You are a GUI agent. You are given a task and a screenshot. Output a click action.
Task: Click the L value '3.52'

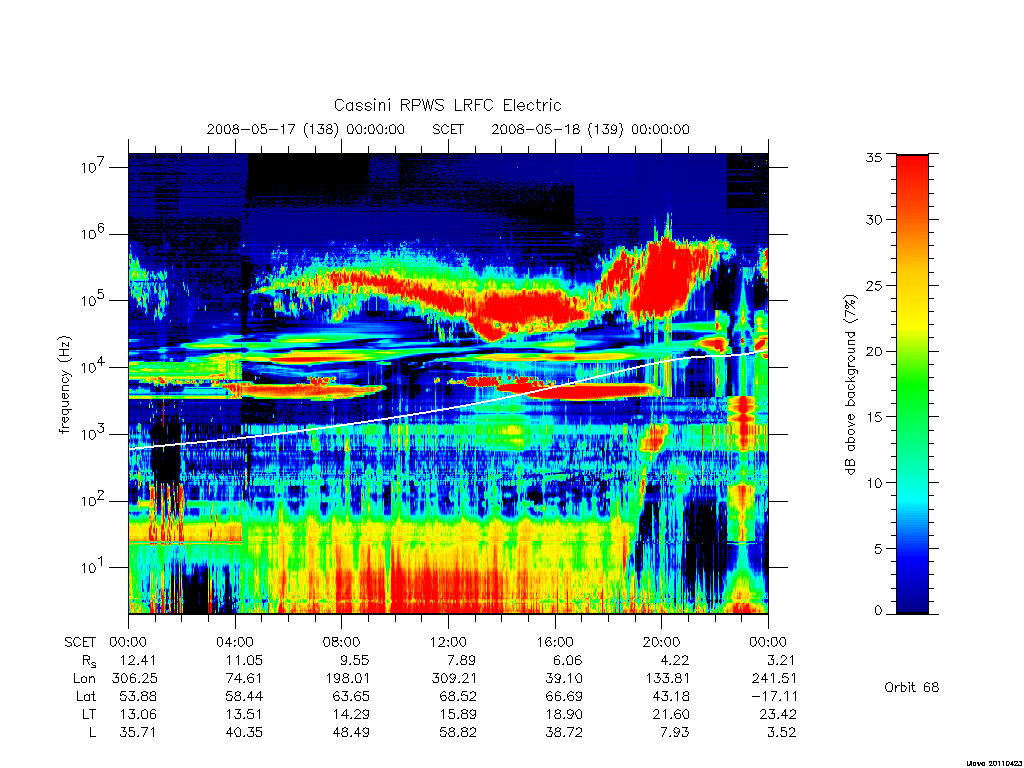(782, 733)
